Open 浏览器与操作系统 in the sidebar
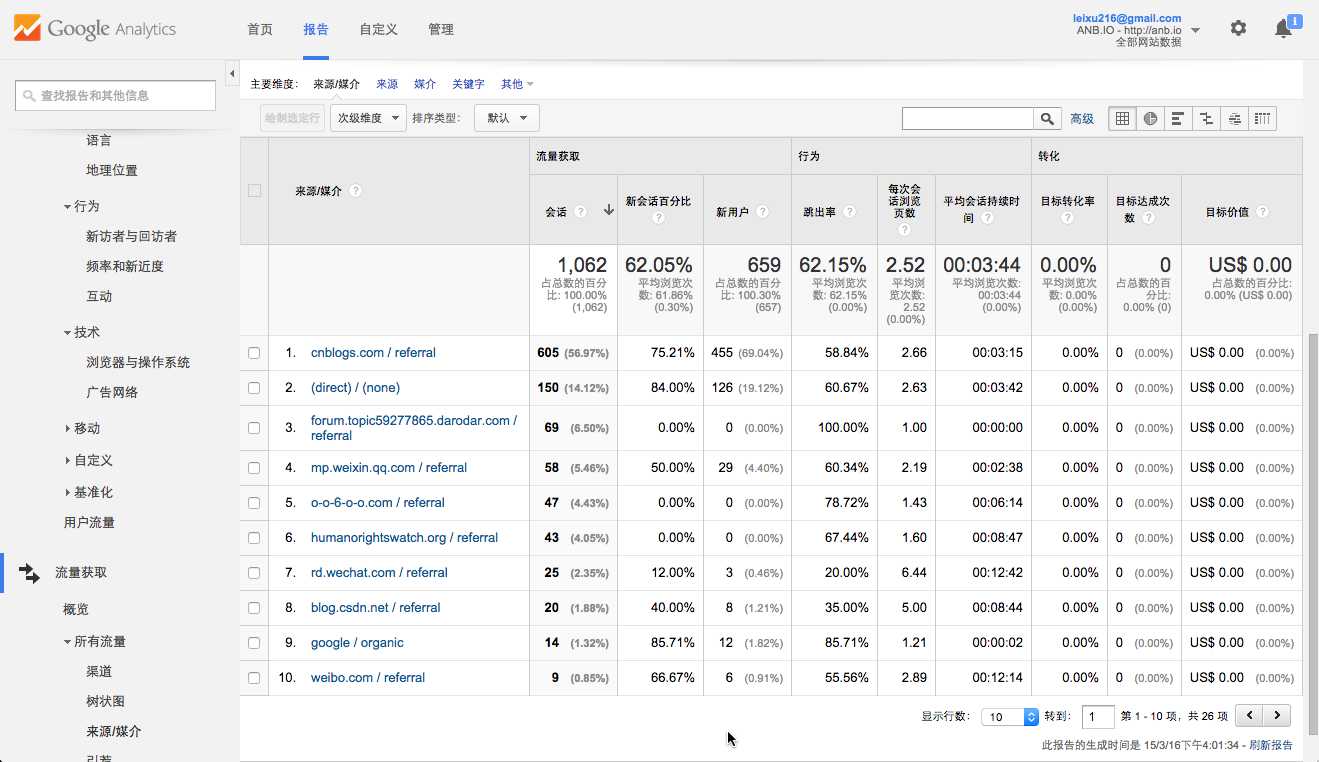The image size is (1319, 762). tap(138, 362)
